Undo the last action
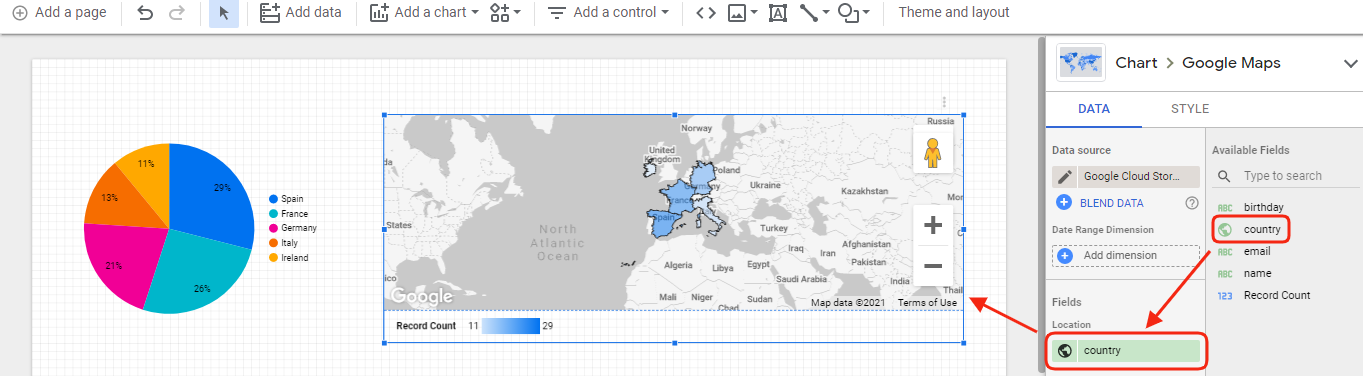The image size is (1363, 376). 145,13
